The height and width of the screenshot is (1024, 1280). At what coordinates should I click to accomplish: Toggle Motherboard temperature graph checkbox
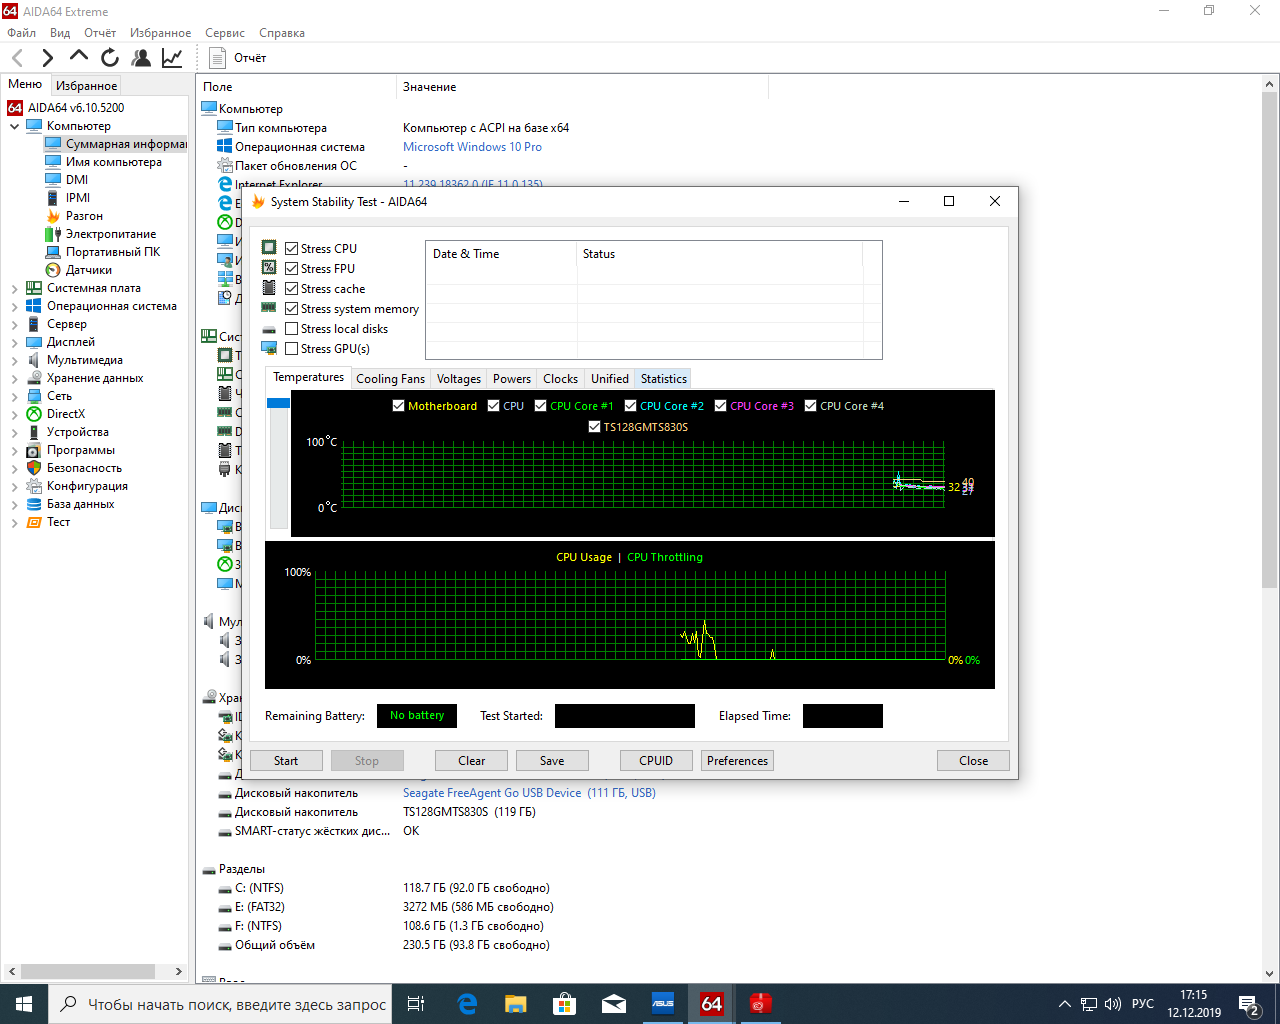coord(398,406)
